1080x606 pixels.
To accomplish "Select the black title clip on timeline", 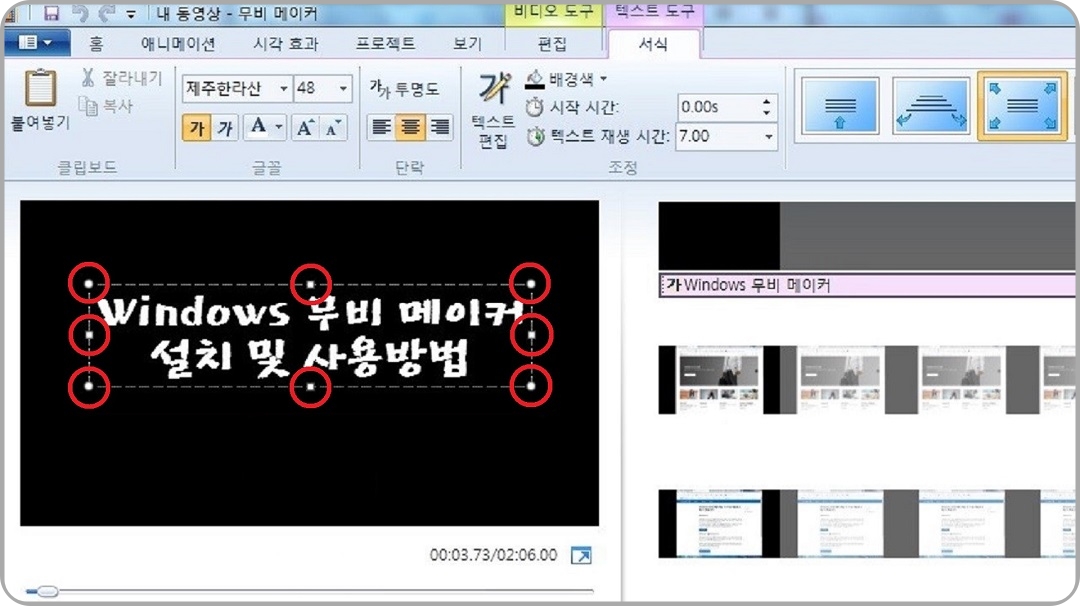I will point(719,236).
